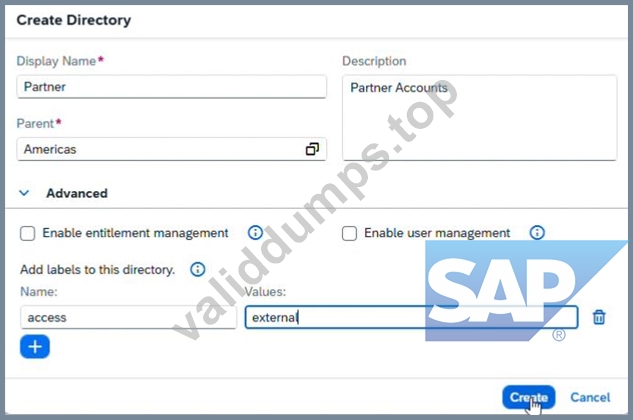Delete the access label using trash icon
The width and height of the screenshot is (633, 420).
(599, 317)
